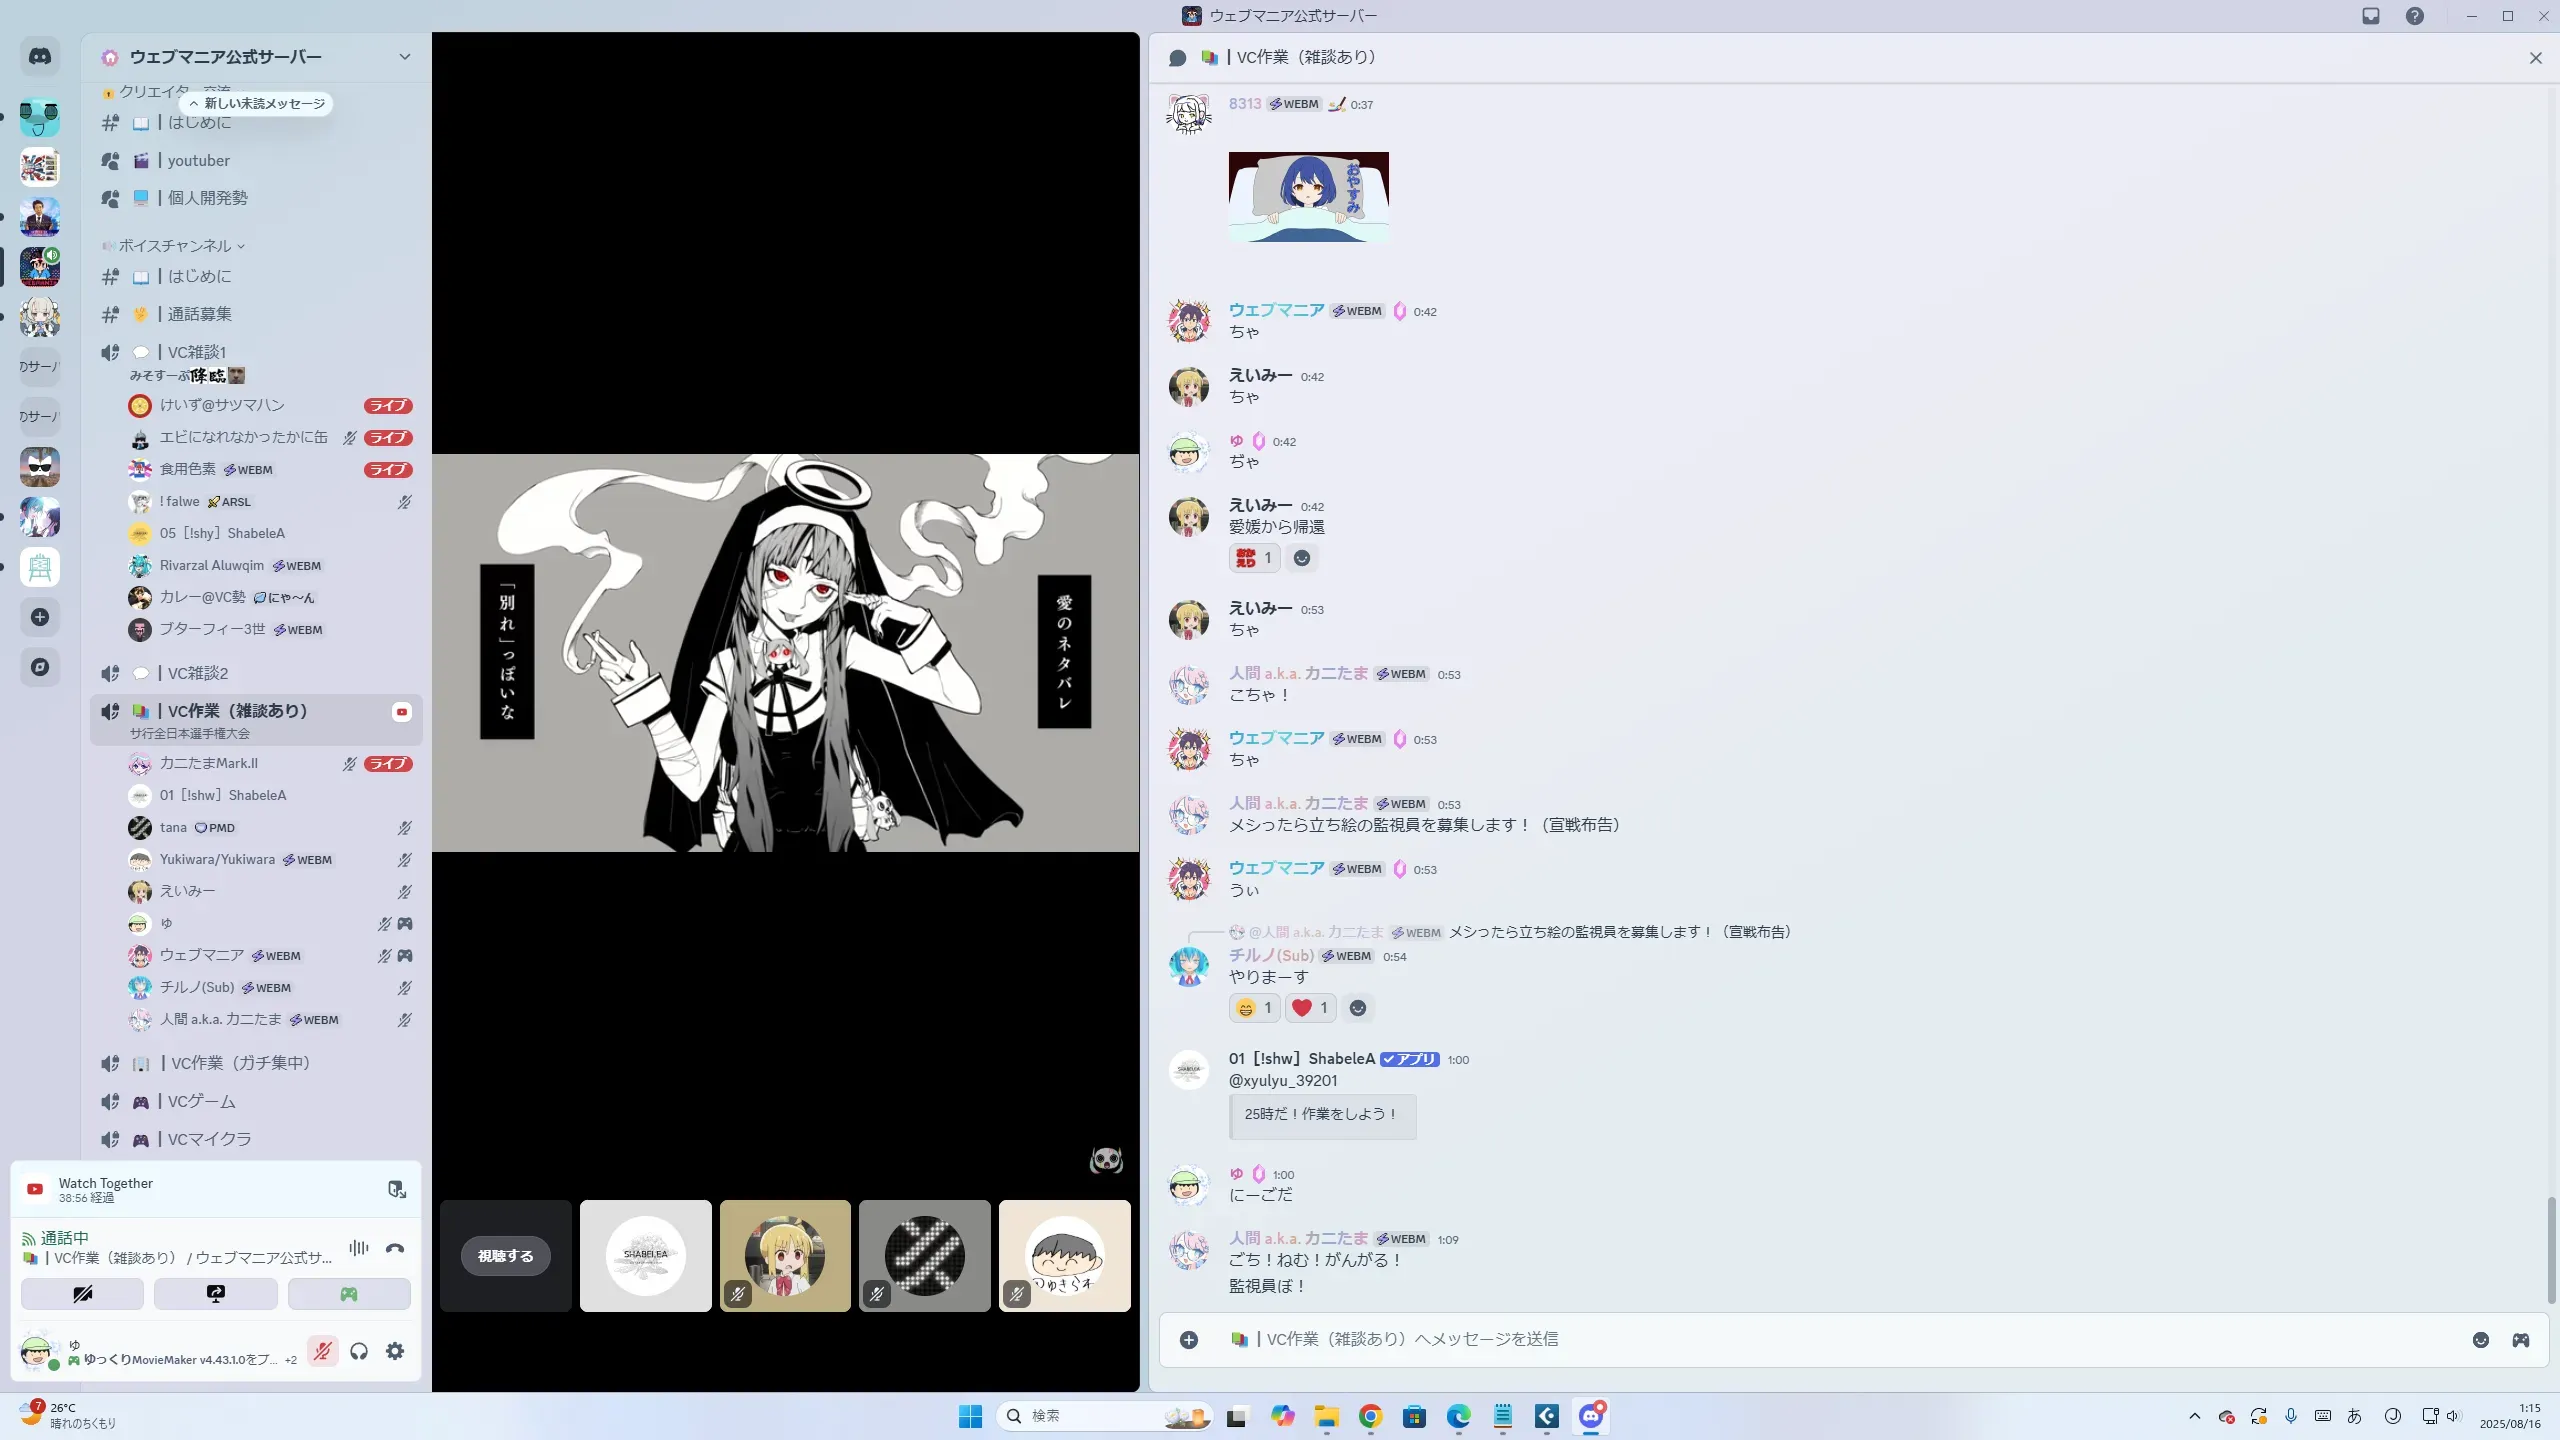Viewport: 2560px width, 1440px height.
Task: Open the ウェブマニア公式サーバー server dropdown
Action: [x=404, y=57]
